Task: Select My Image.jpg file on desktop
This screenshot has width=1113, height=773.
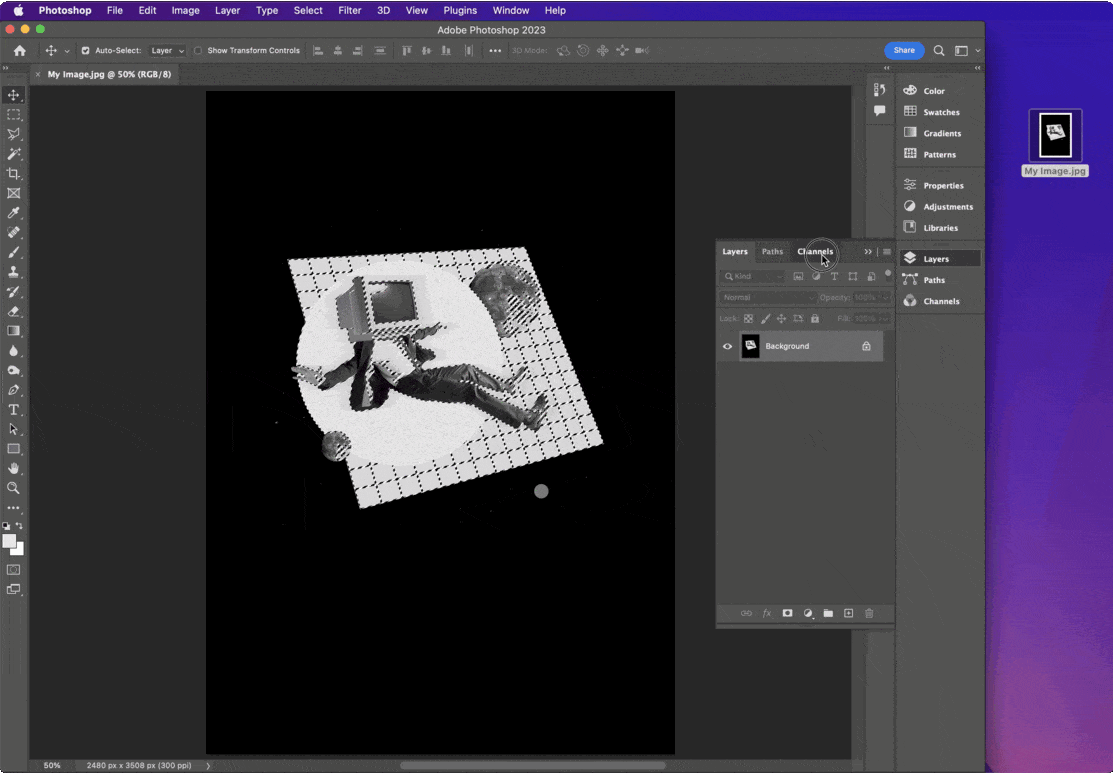Action: pos(1056,143)
